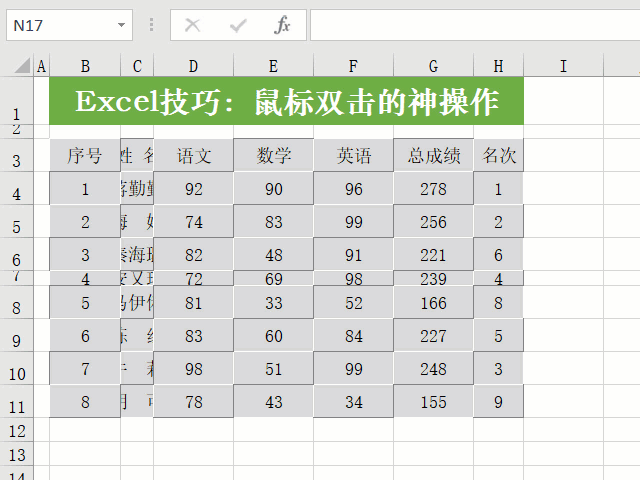640x480 pixels.
Task: Click the Select All corner triangle
Action: (22, 66)
